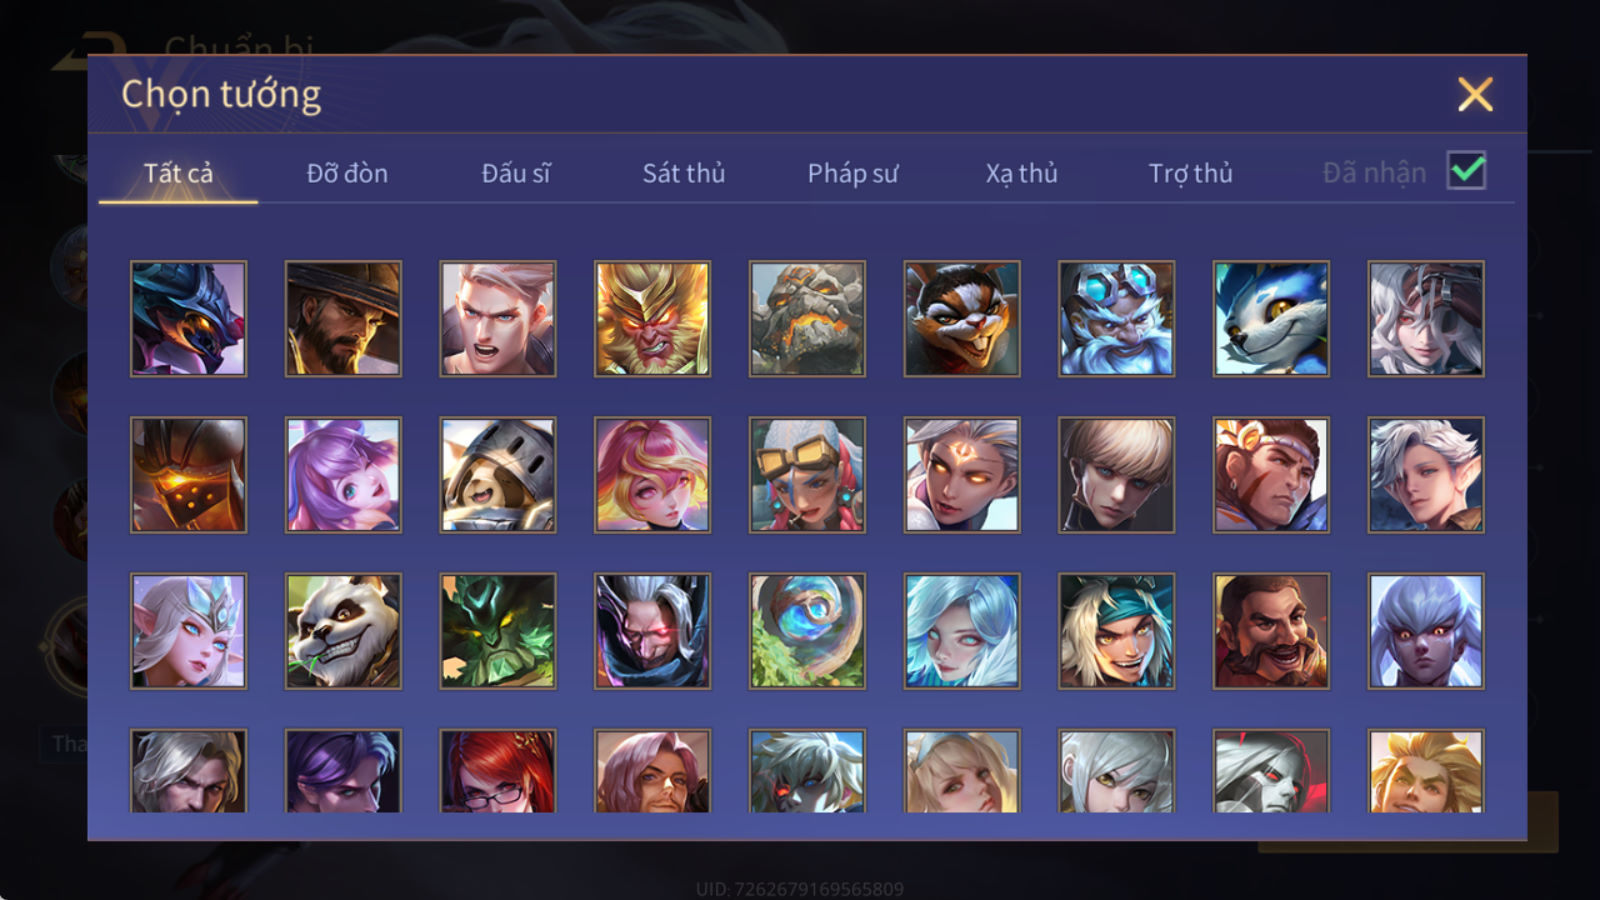Filter by Xạ thủ tab
The image size is (1600, 900).
tap(1021, 173)
